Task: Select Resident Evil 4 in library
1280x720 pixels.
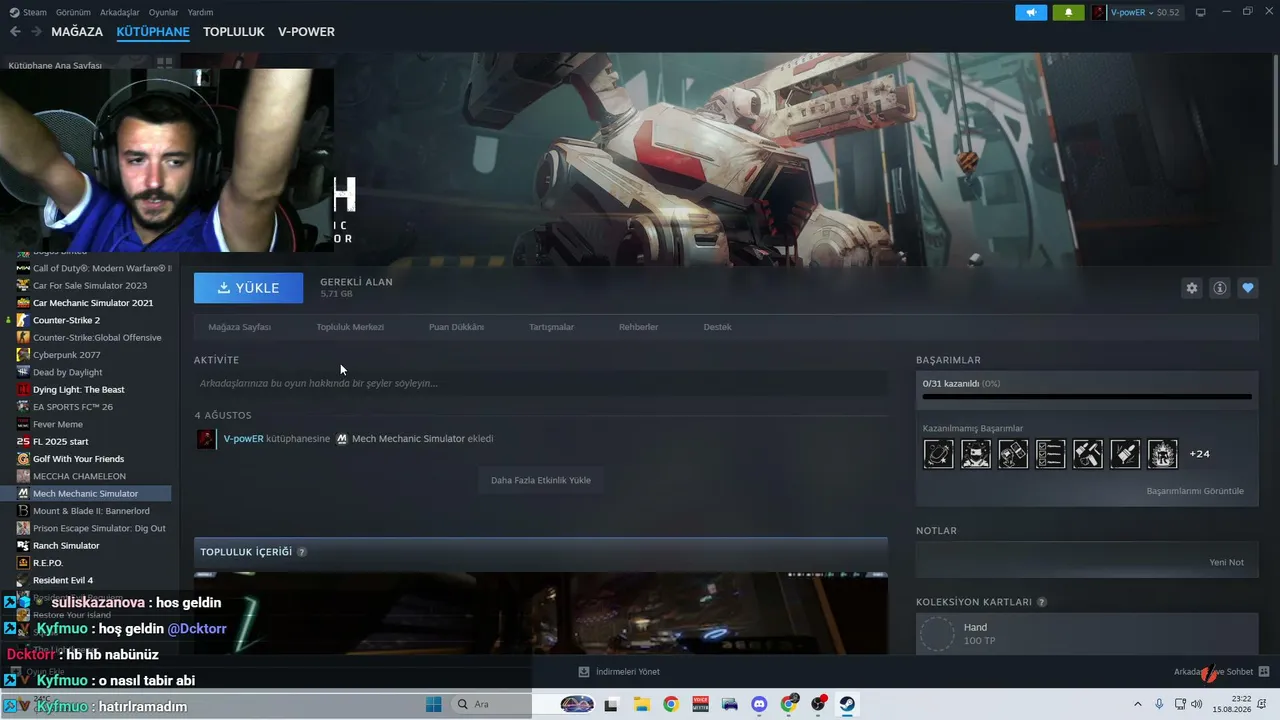Action: click(63, 580)
